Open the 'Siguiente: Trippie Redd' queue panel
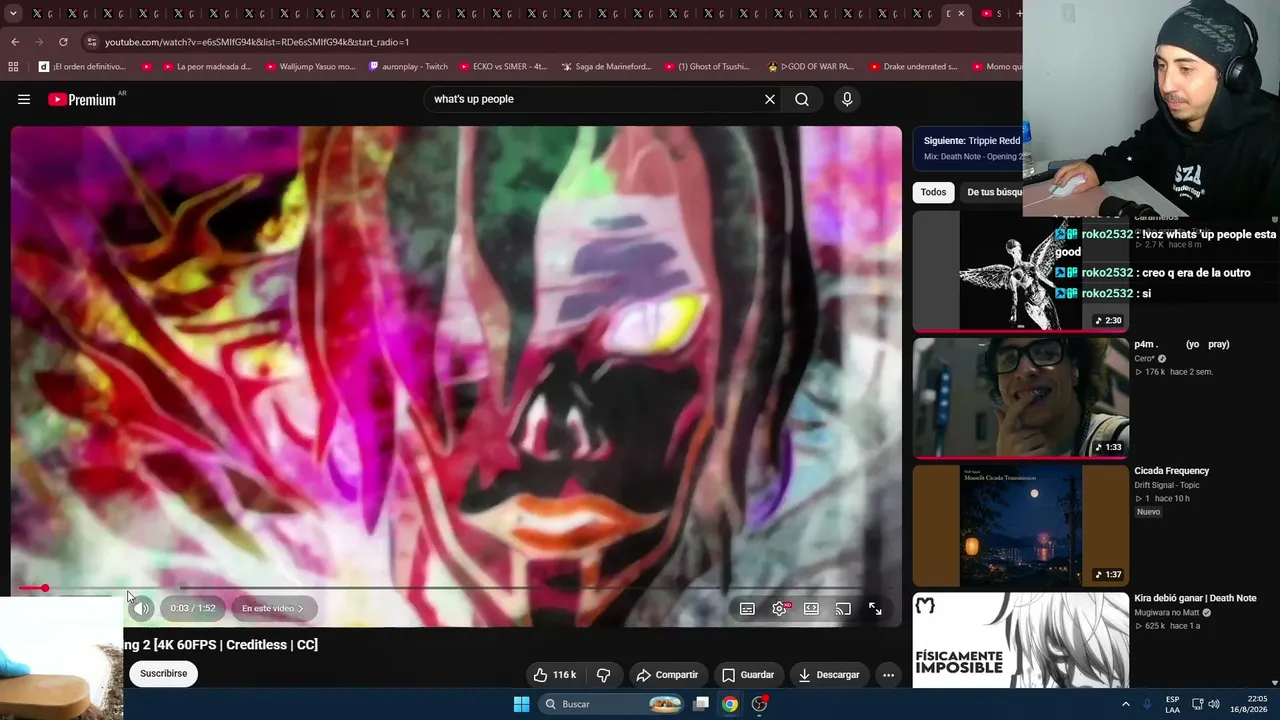Image resolution: width=1280 pixels, height=720 pixels. point(968,148)
